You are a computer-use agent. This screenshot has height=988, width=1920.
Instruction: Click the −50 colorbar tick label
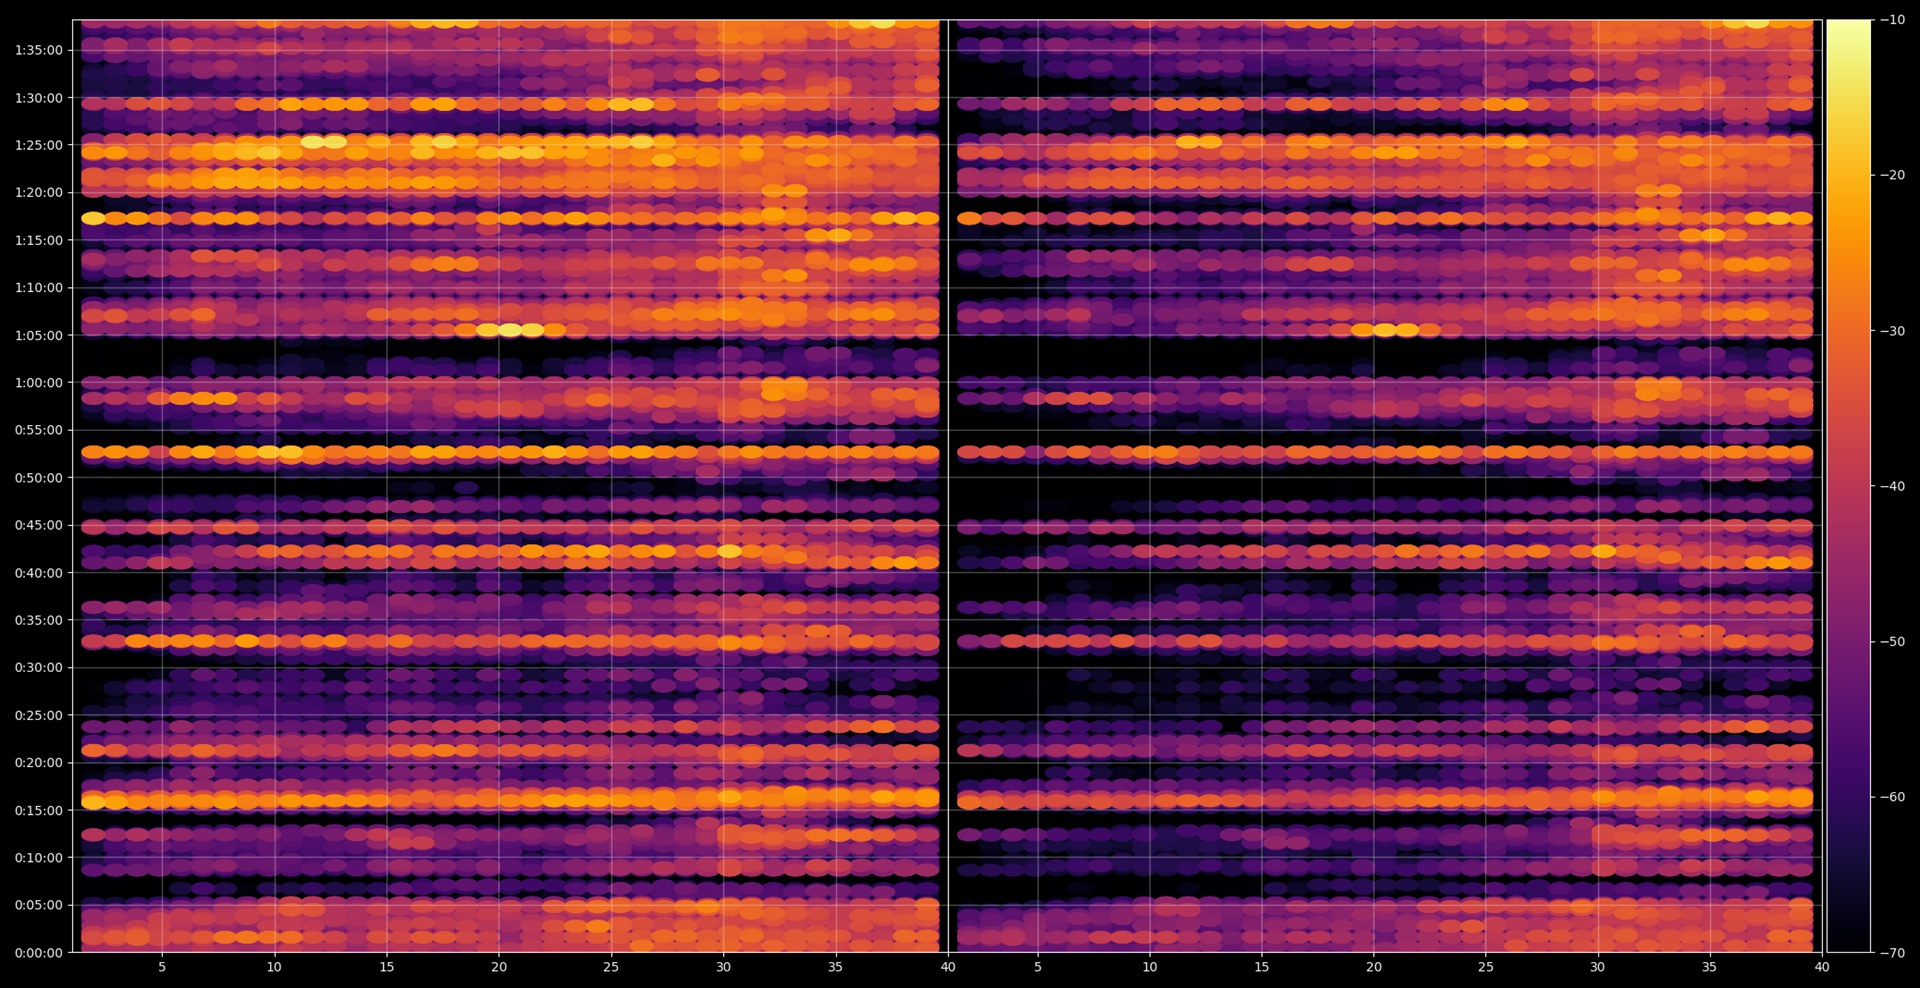pyautogui.click(x=1892, y=642)
